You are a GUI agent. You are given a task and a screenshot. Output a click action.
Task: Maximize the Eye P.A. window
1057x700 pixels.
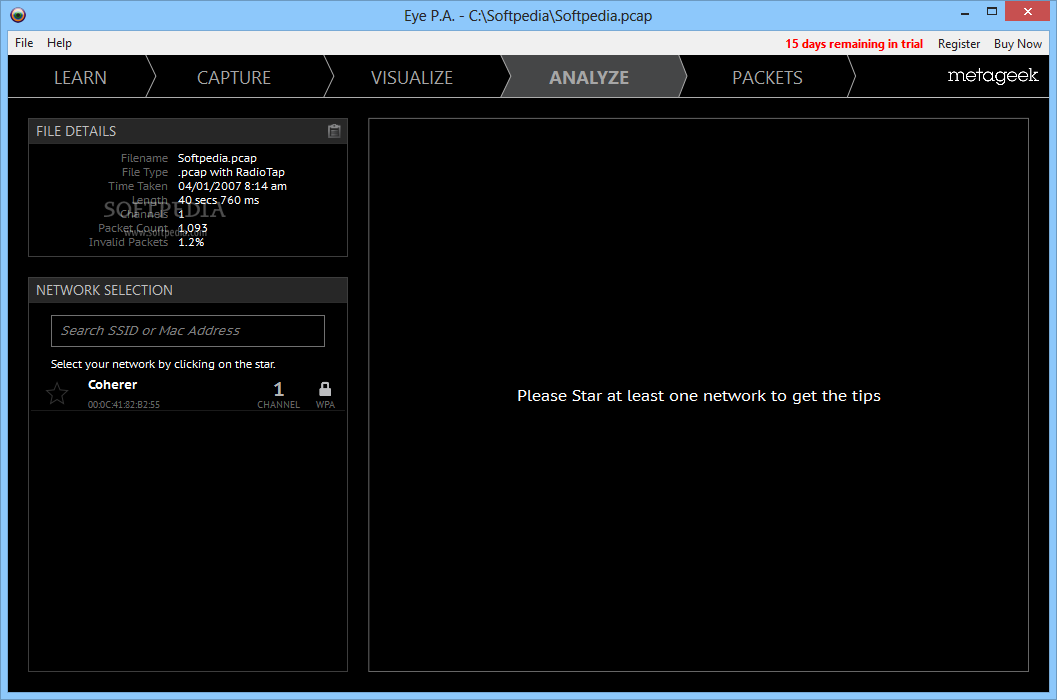pyautogui.click(x=992, y=12)
